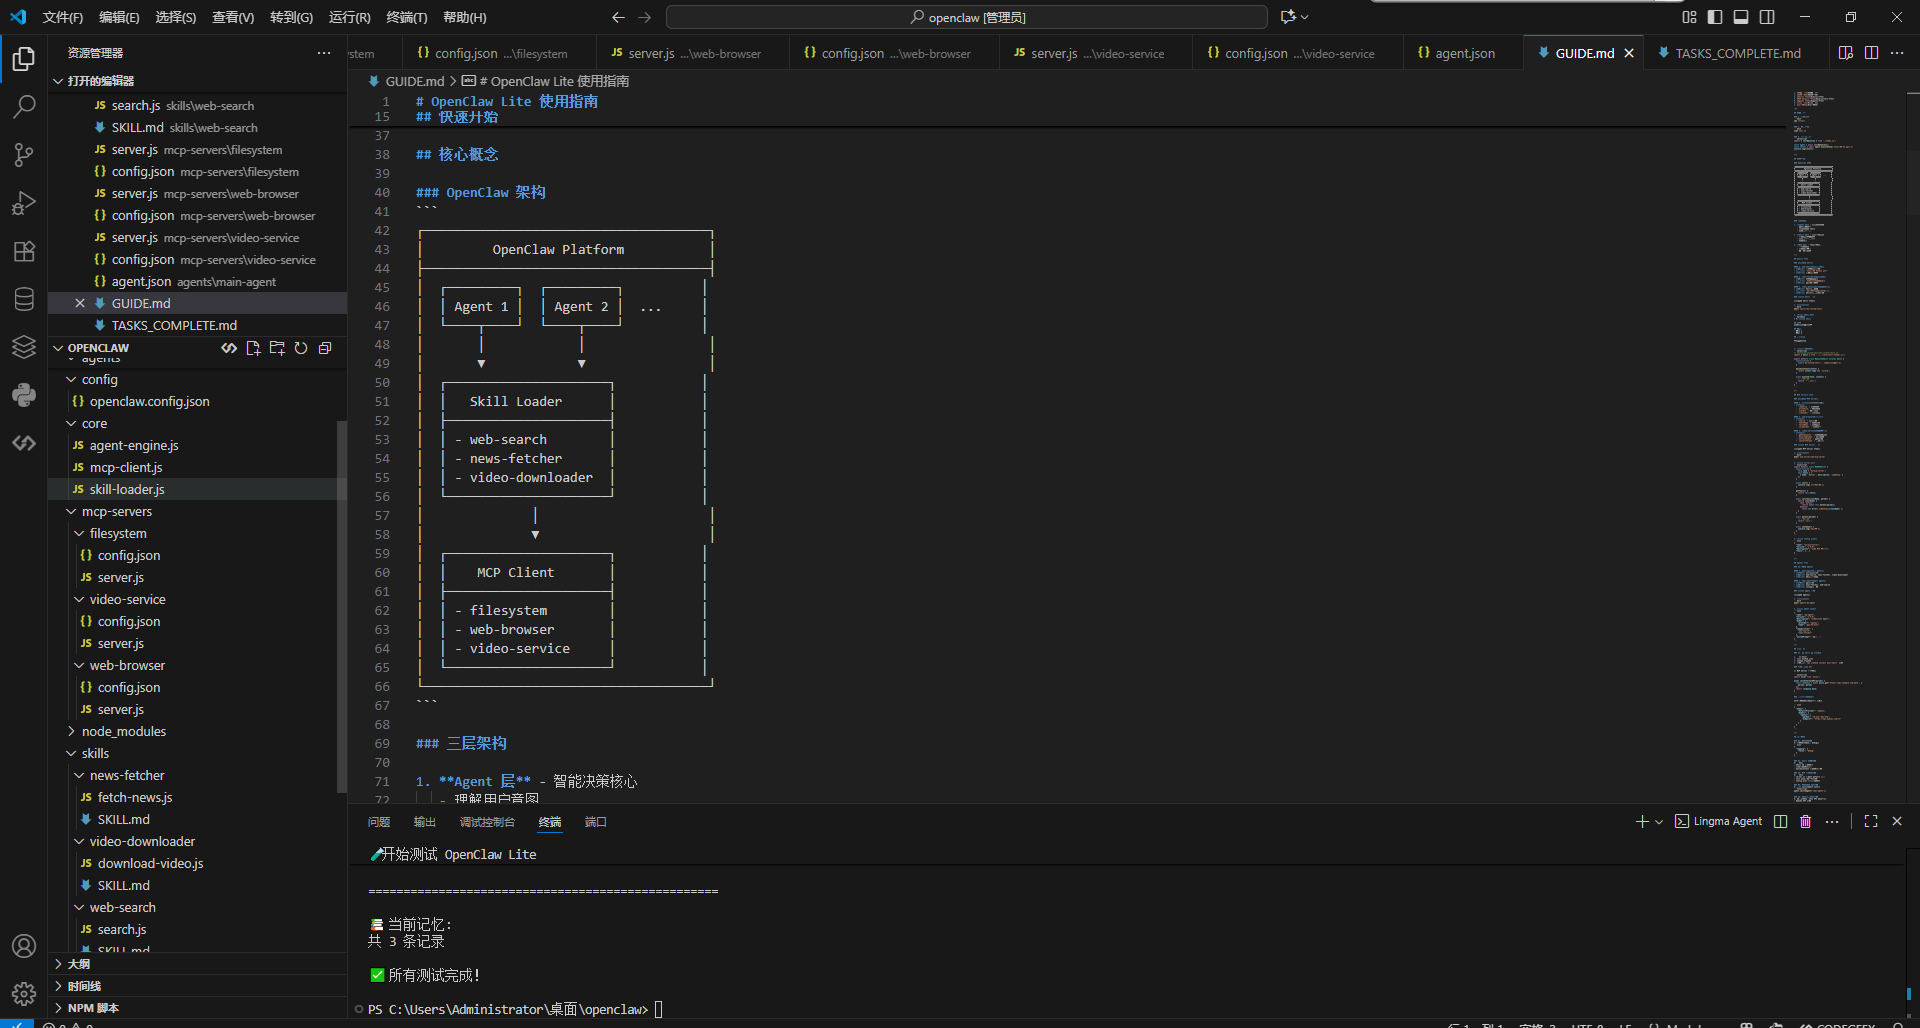
Task: Split the terminal
Action: pos(1780,821)
